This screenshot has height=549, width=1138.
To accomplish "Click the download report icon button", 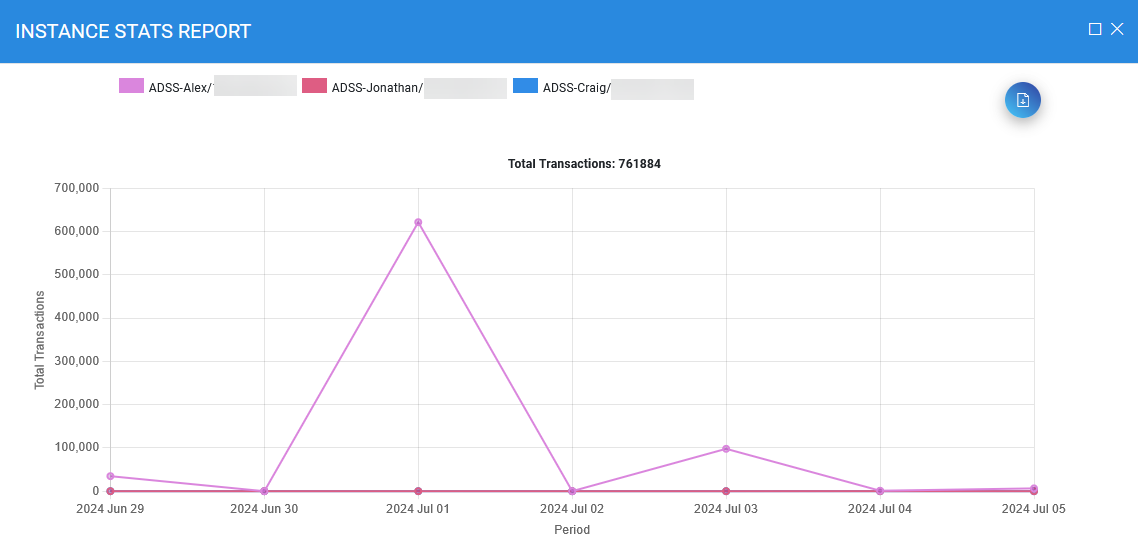I will coord(1022,100).
